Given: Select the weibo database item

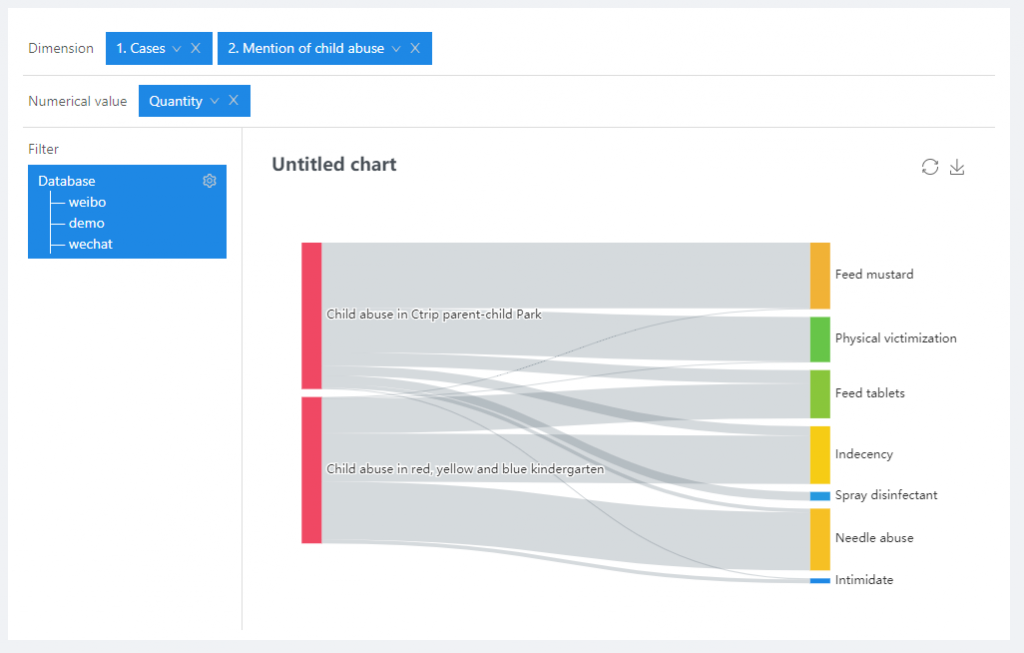Looking at the screenshot, I should [87, 202].
